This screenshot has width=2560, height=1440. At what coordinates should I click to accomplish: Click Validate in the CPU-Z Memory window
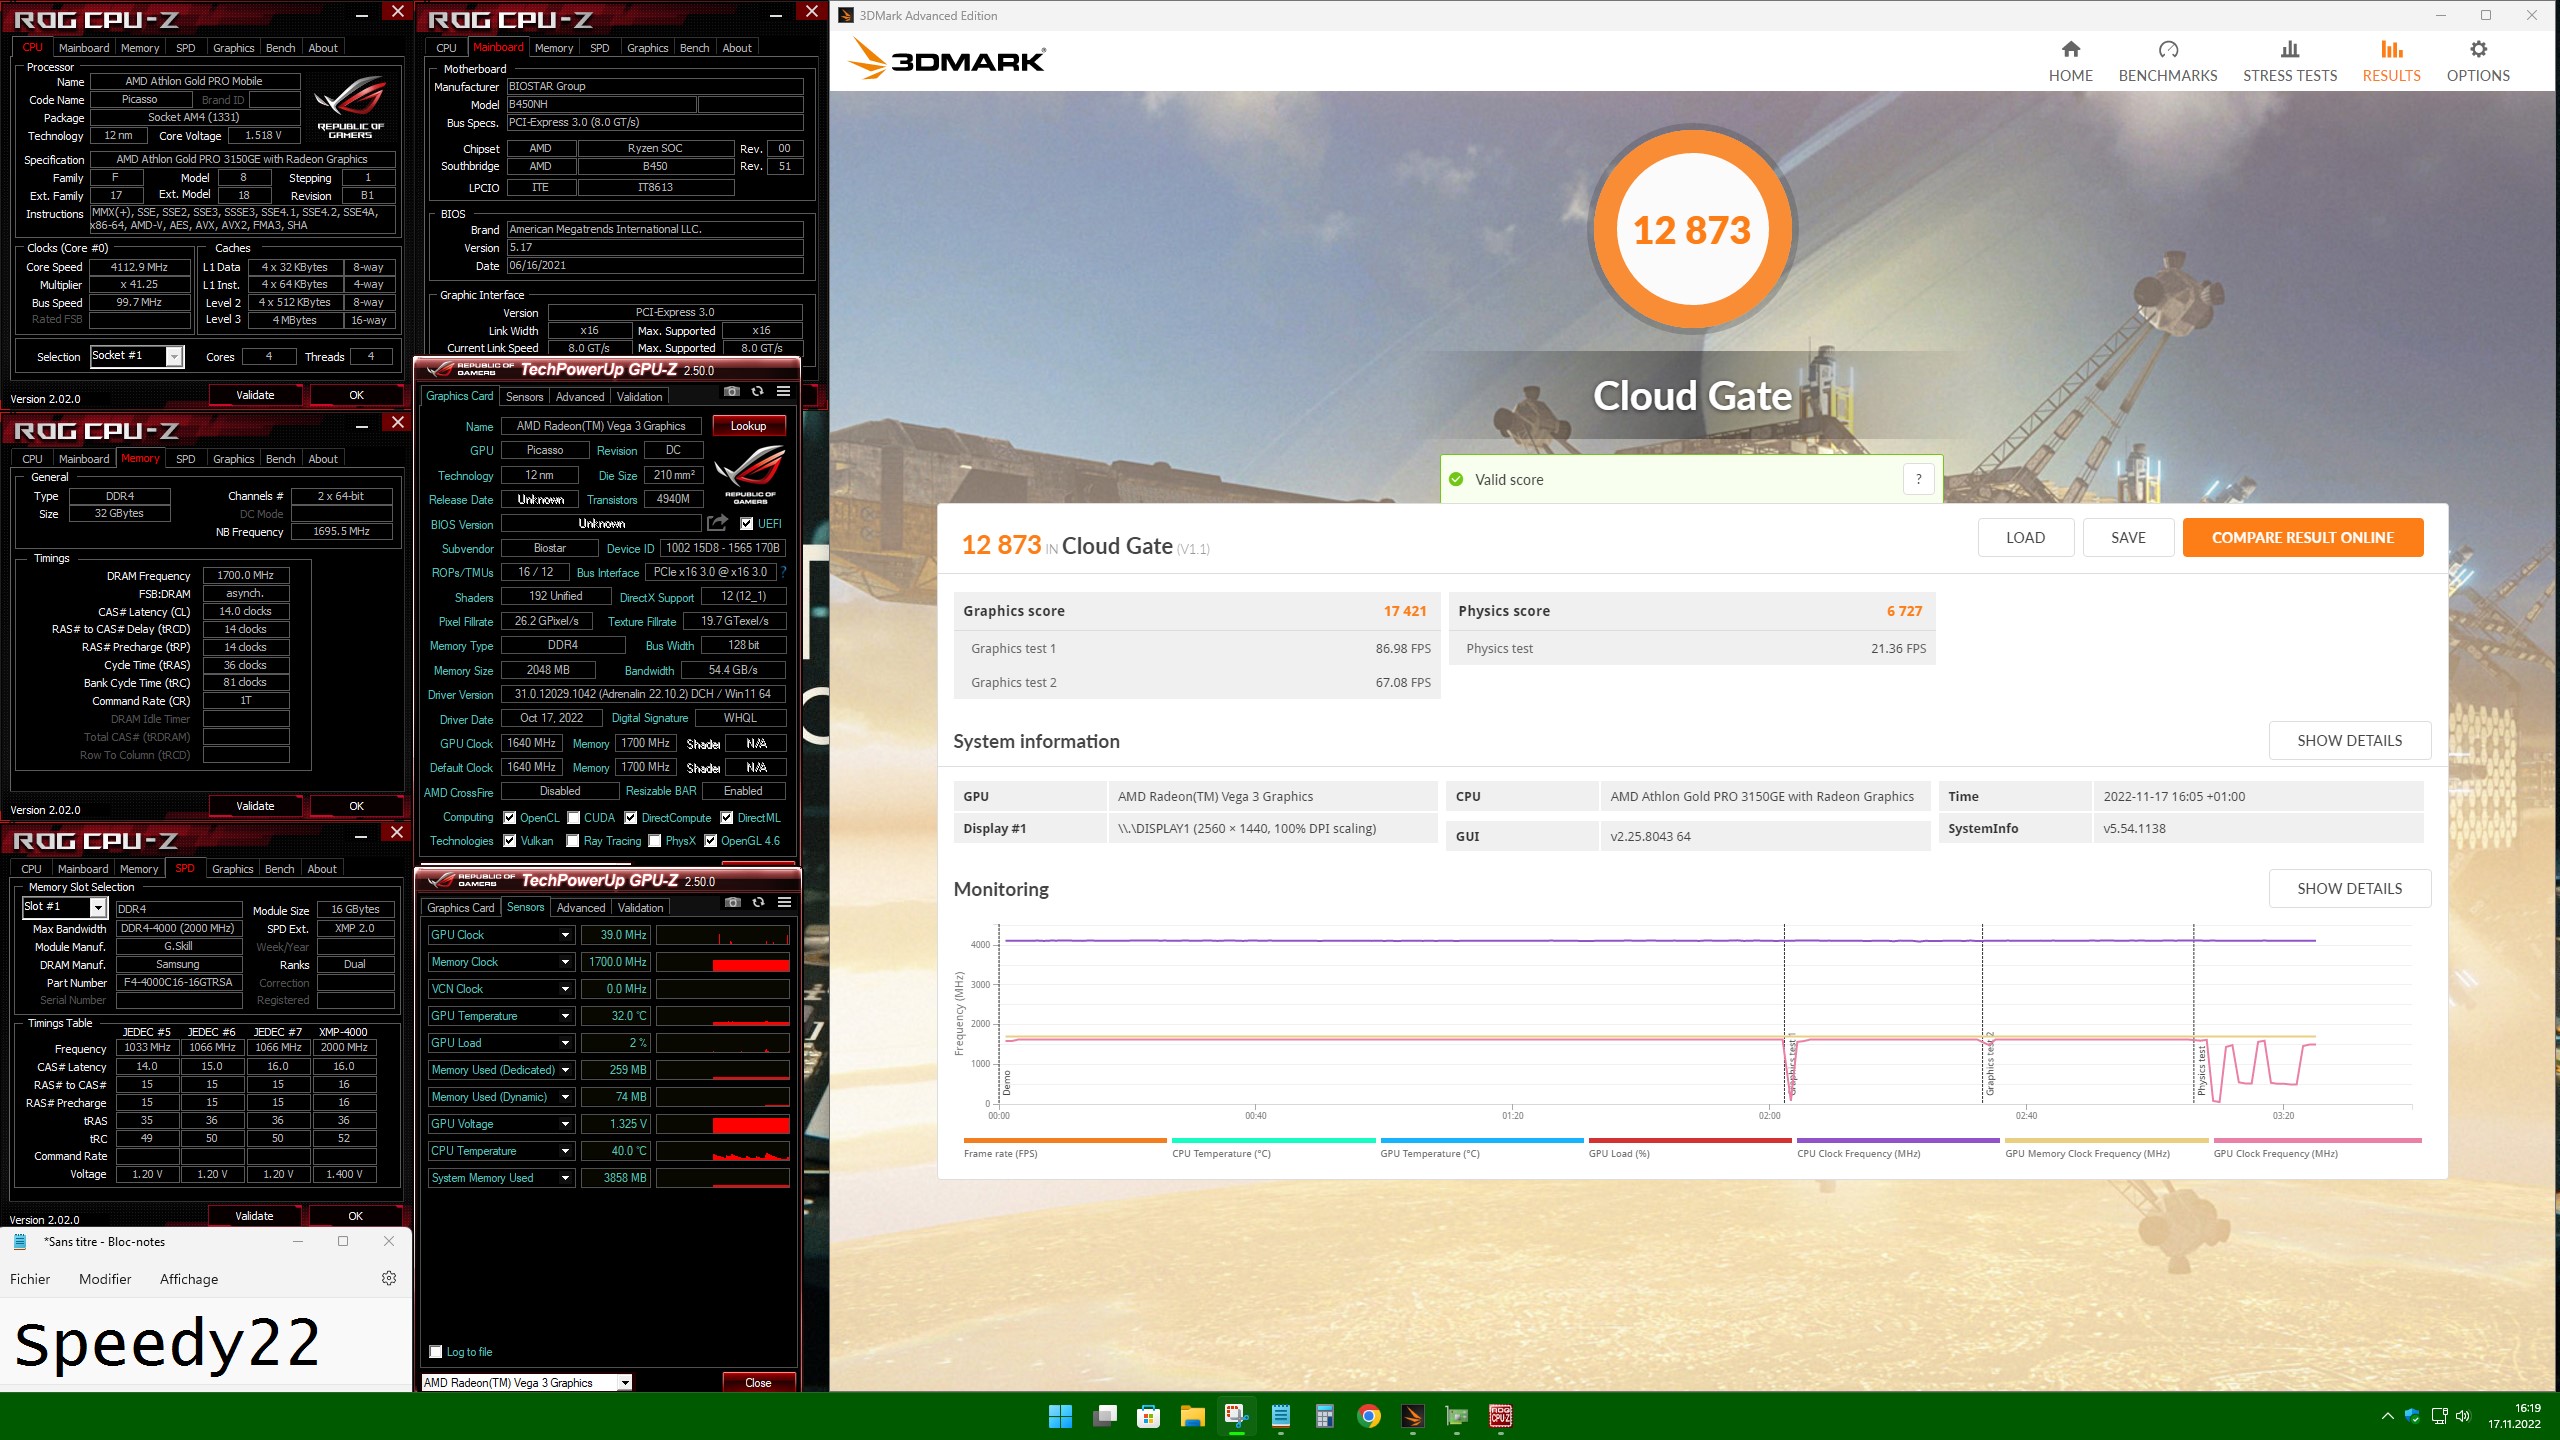click(255, 806)
